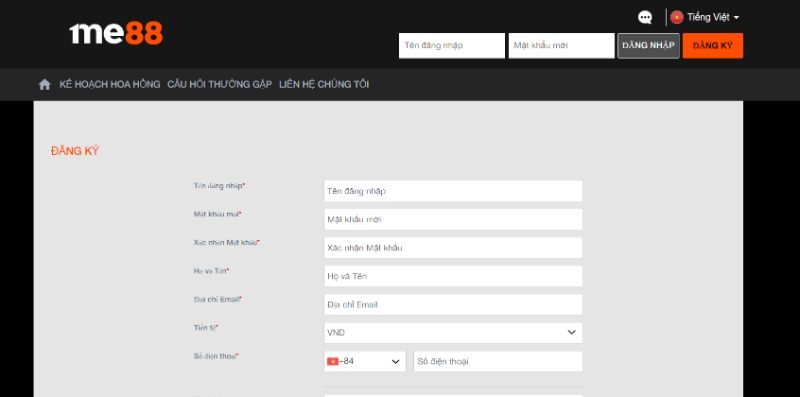Viewport: 800px width, 397px height.
Task: Click the Xác nhận Mật khẩu input
Action: point(453,248)
